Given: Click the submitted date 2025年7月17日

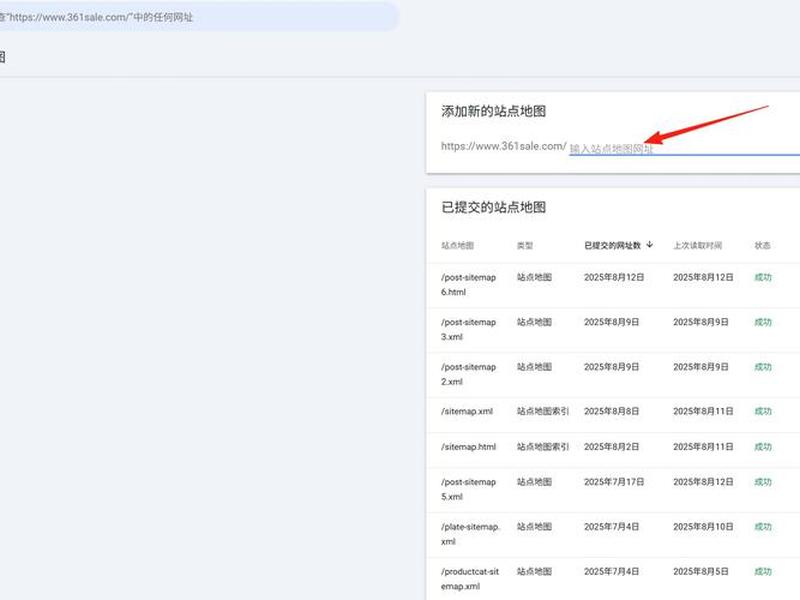Looking at the screenshot, I should (614, 482).
